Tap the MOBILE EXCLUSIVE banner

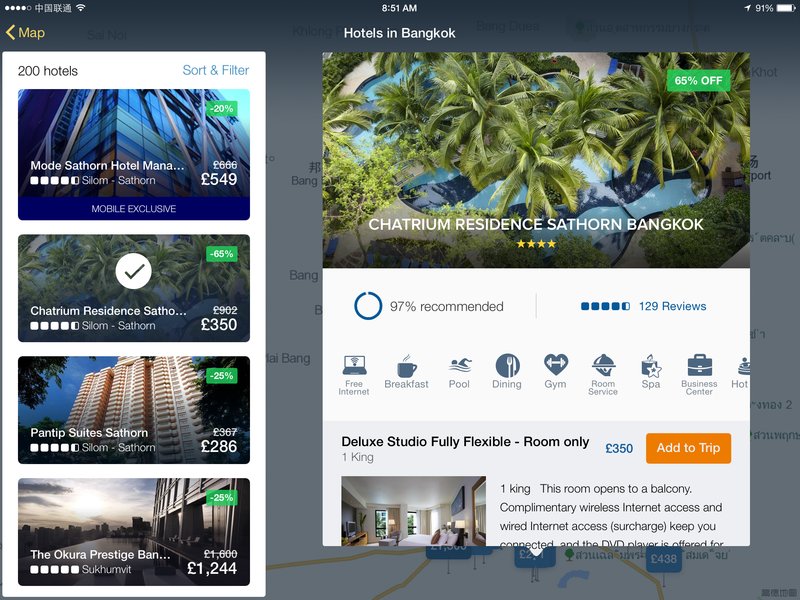tap(134, 209)
